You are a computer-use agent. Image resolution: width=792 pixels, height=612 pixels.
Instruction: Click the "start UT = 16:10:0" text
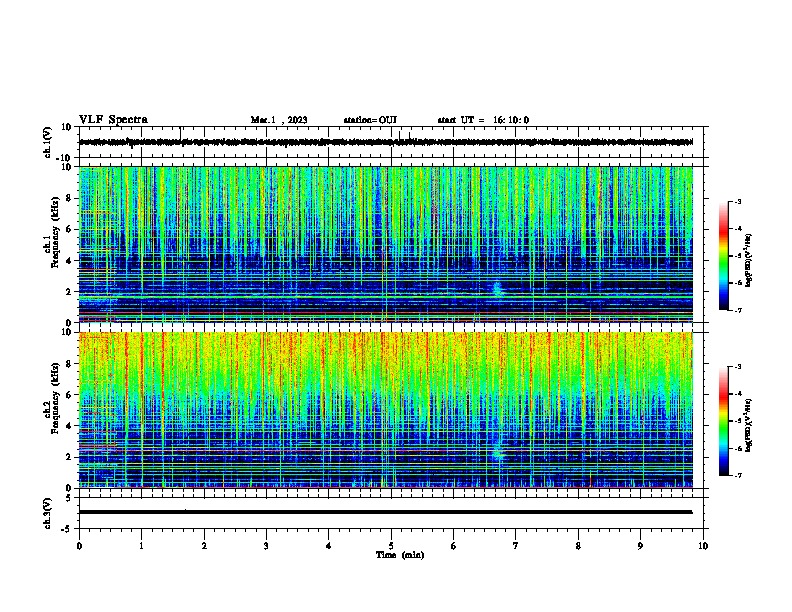click(483, 120)
